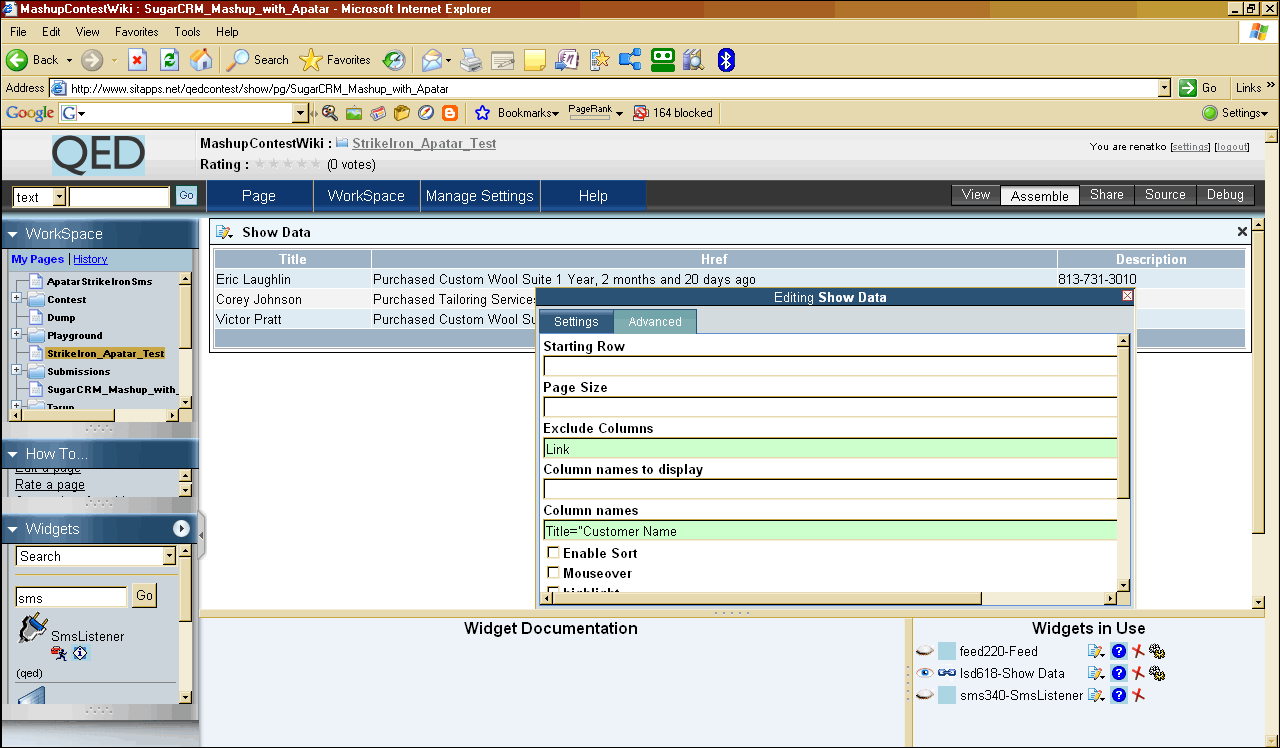Click the settings link near username

pos(1190,147)
